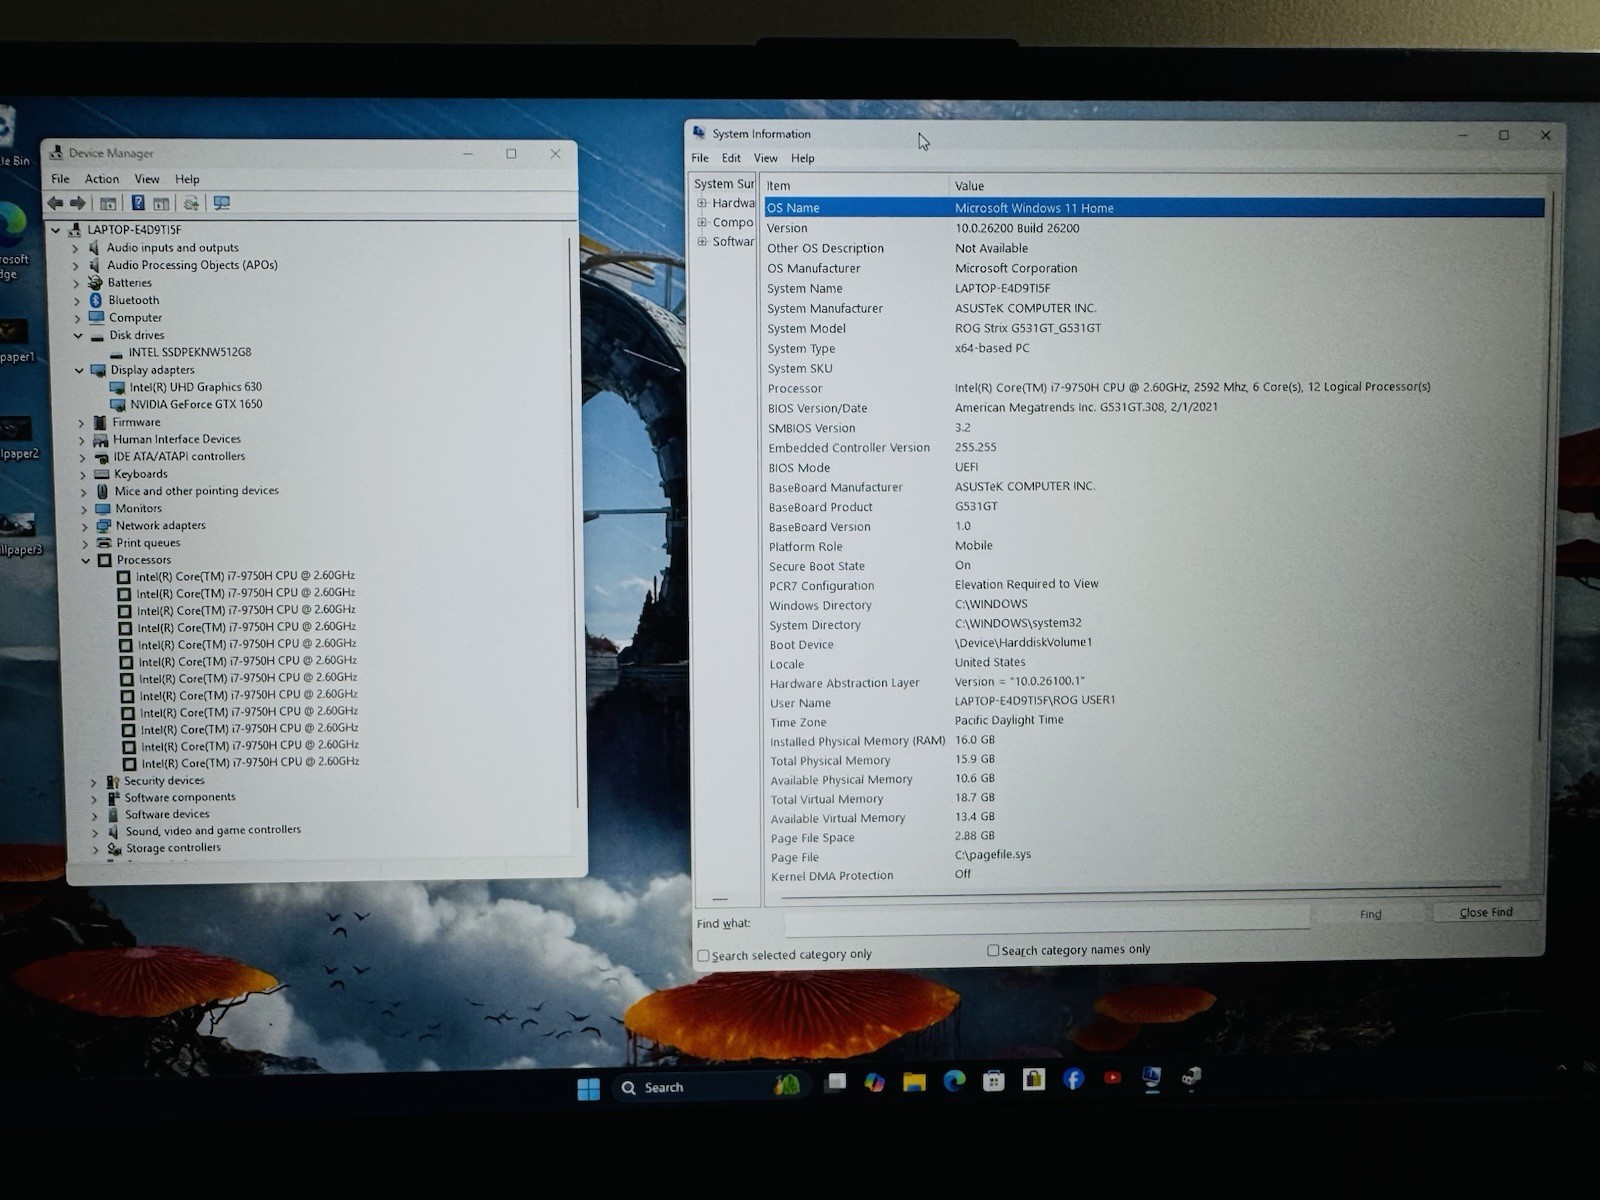Expand Hardware Resources in System Information tree

(702, 203)
